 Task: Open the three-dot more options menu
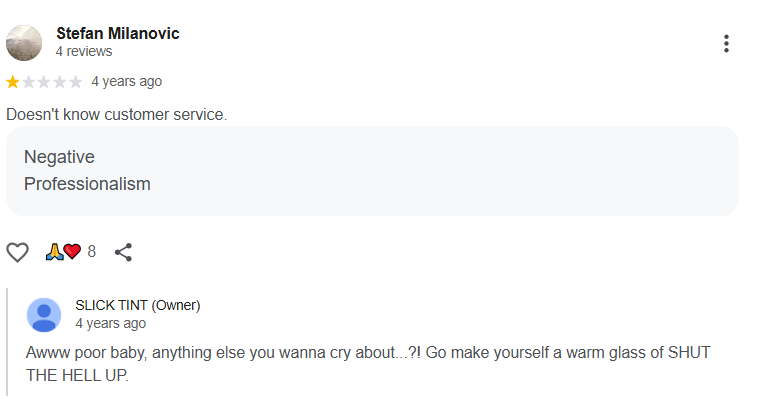coord(726,44)
